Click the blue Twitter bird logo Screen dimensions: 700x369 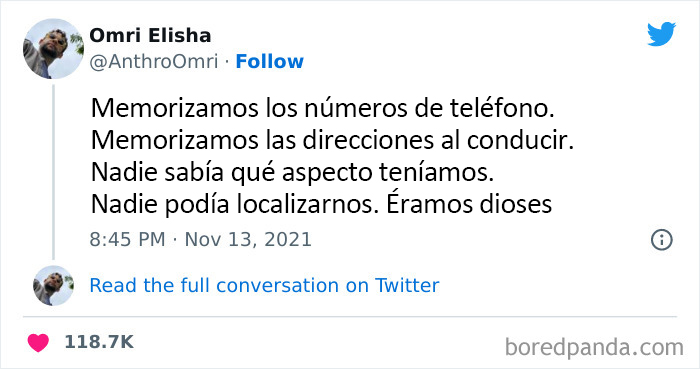pyautogui.click(x=661, y=34)
